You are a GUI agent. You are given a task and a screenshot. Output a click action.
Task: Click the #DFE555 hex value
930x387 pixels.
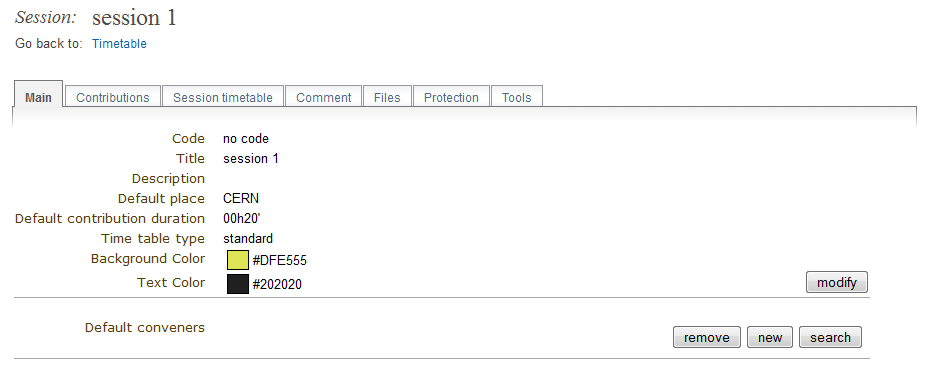click(x=279, y=261)
